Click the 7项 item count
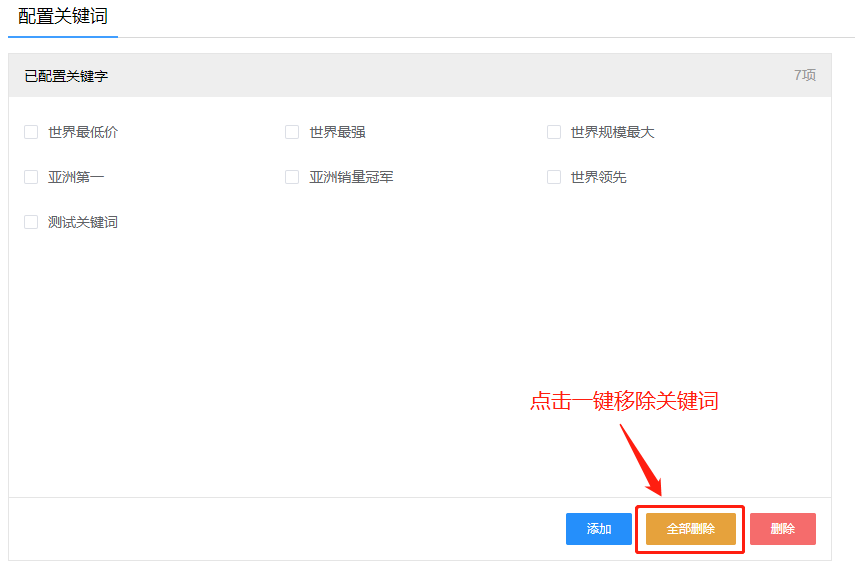This screenshot has width=855, height=573. [804, 75]
